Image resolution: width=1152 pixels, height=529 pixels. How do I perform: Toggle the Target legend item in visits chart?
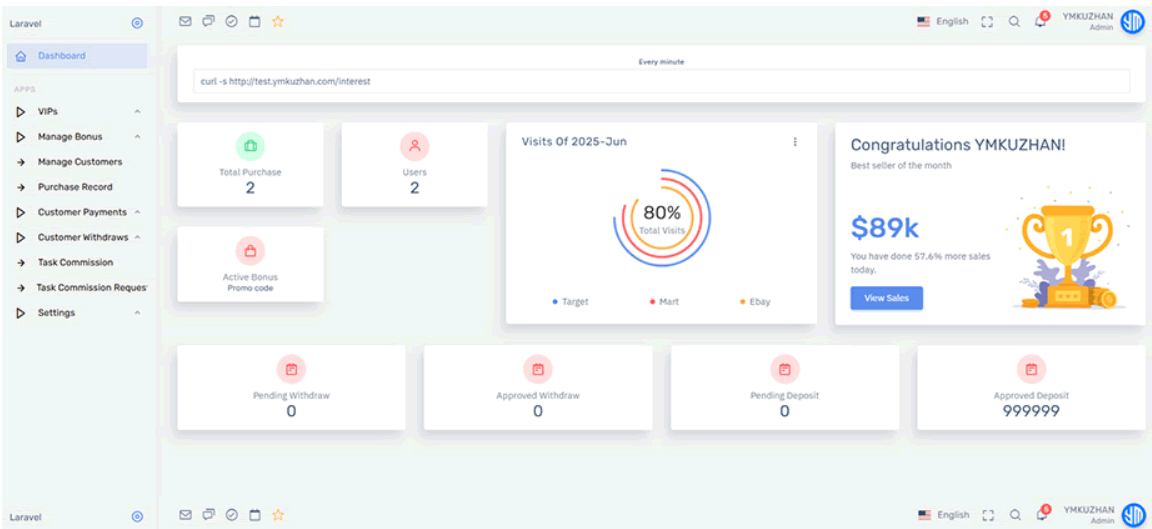click(x=571, y=302)
